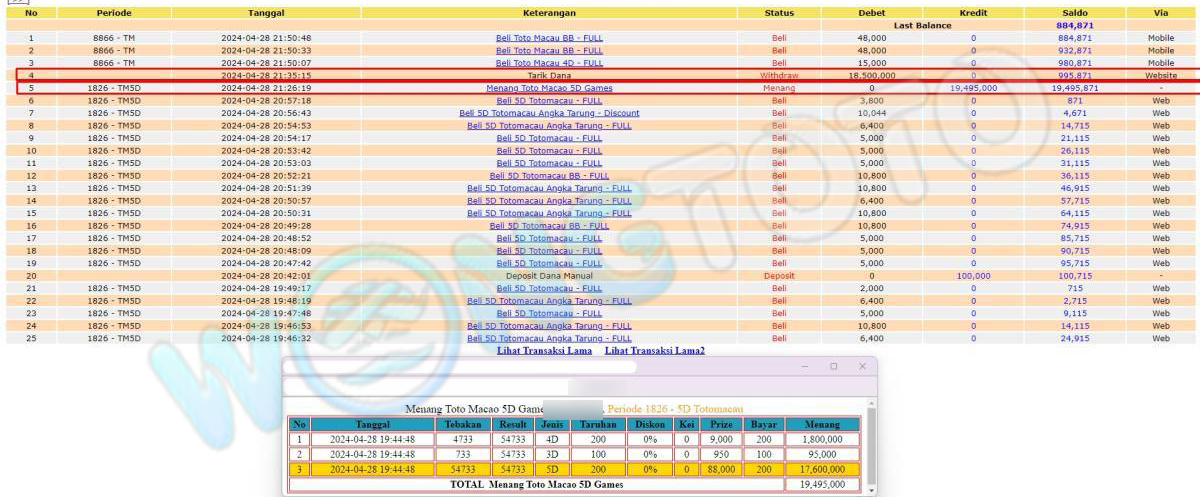1200x497 pixels.
Task: Click the popup scrollbar down arrow
Action: click(x=871, y=490)
